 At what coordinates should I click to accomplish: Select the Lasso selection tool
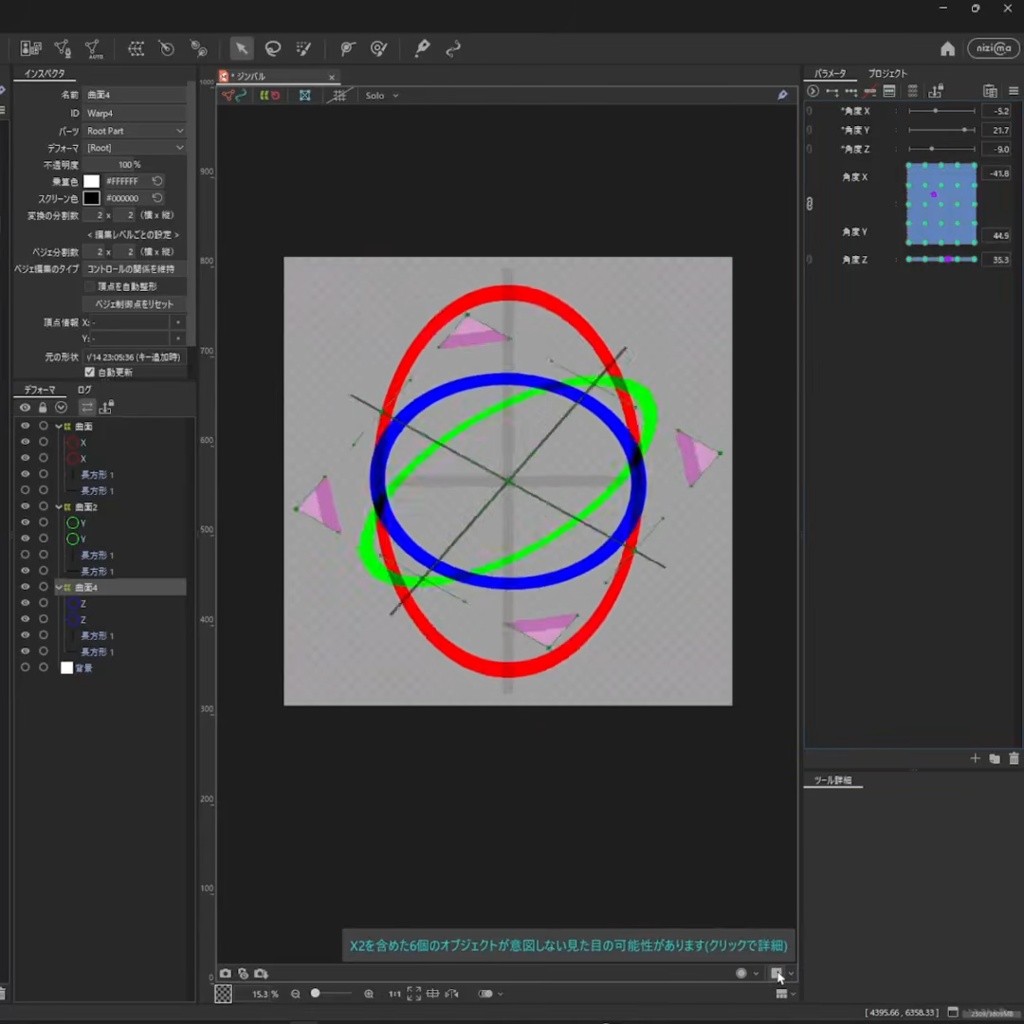[272, 48]
